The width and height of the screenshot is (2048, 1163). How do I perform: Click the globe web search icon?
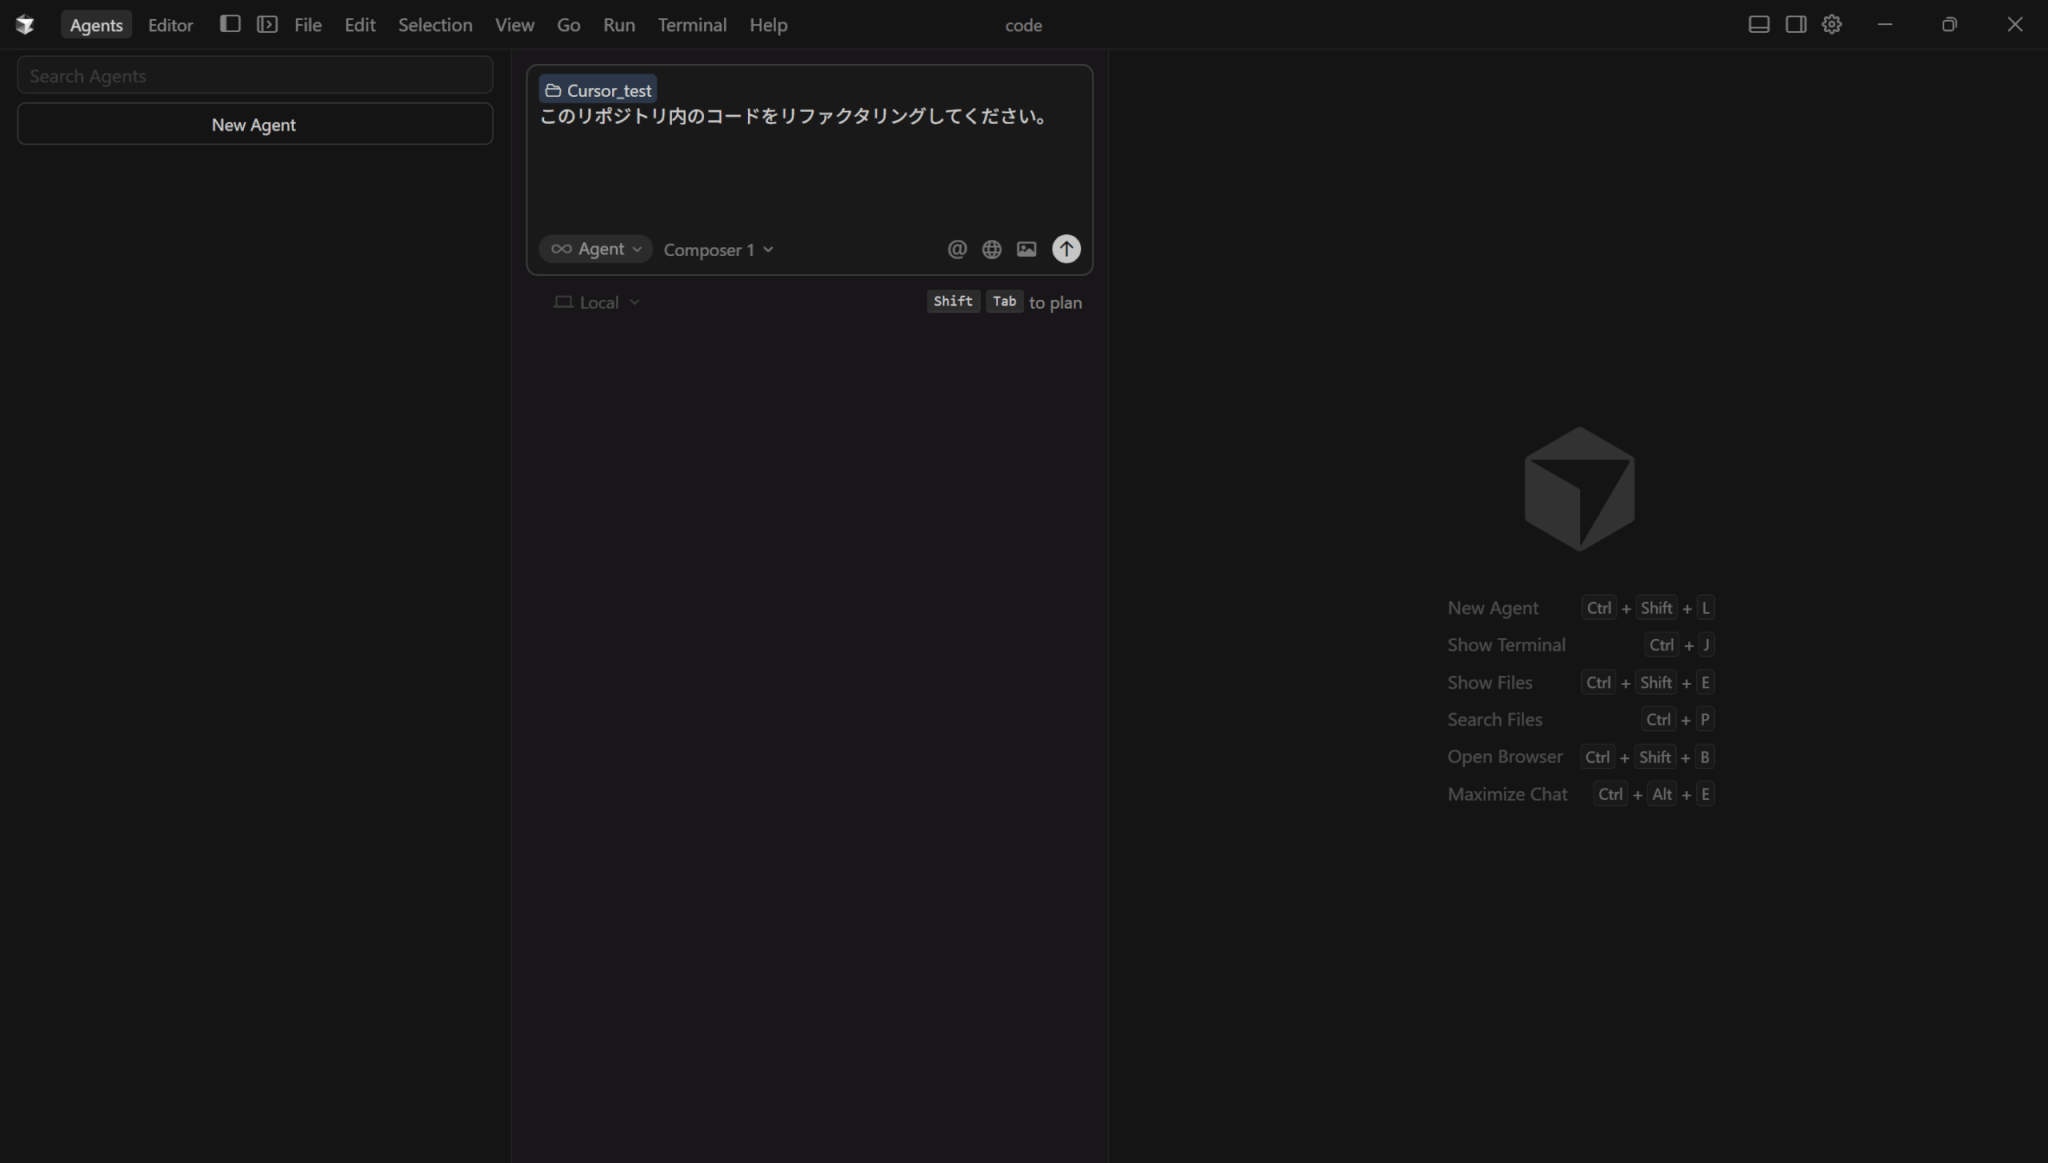(x=992, y=249)
